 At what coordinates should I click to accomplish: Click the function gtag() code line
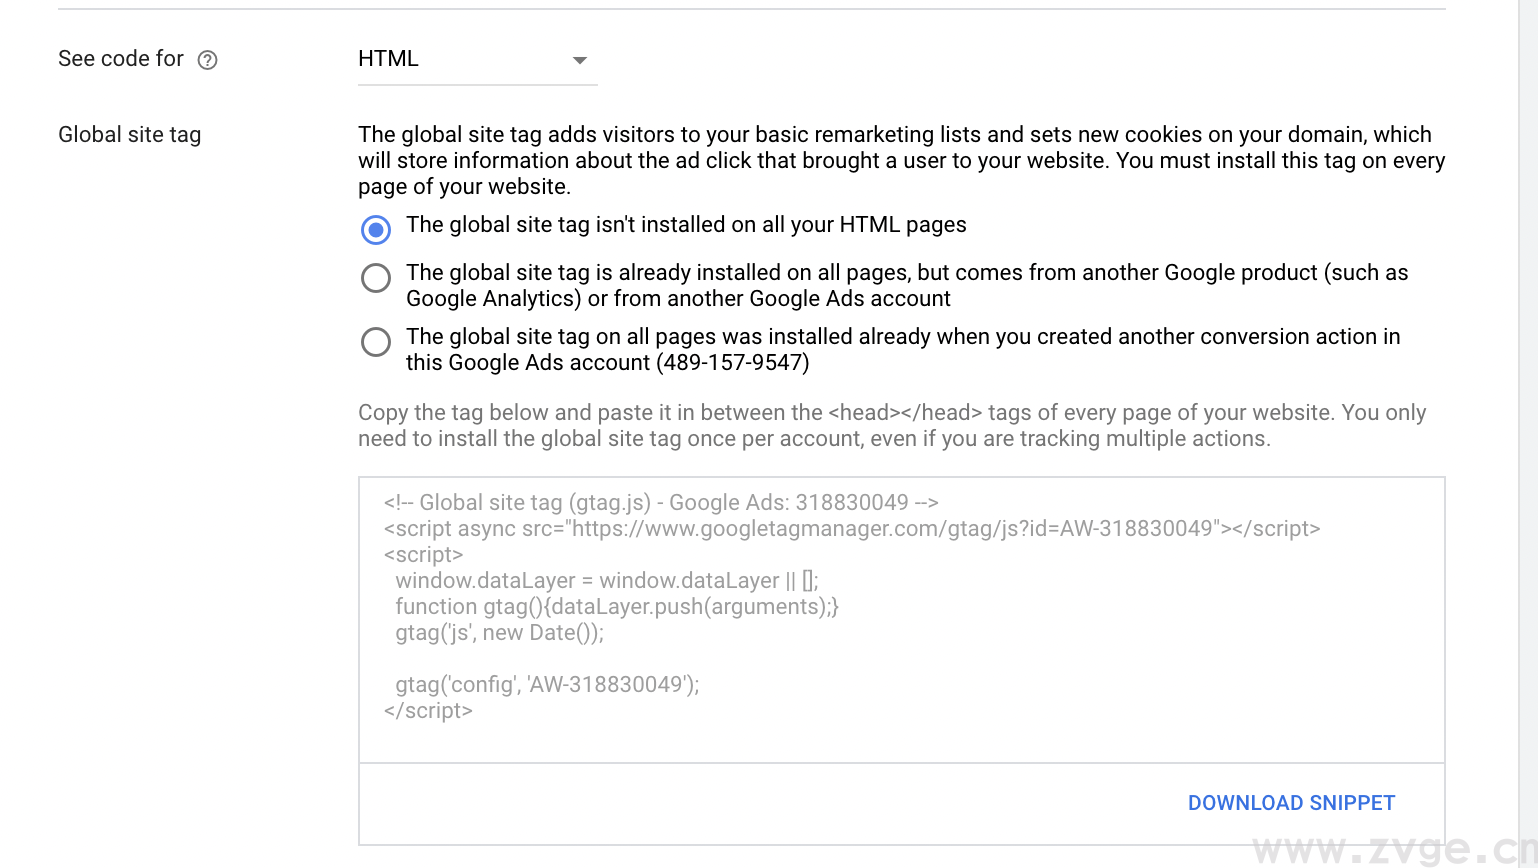(616, 607)
